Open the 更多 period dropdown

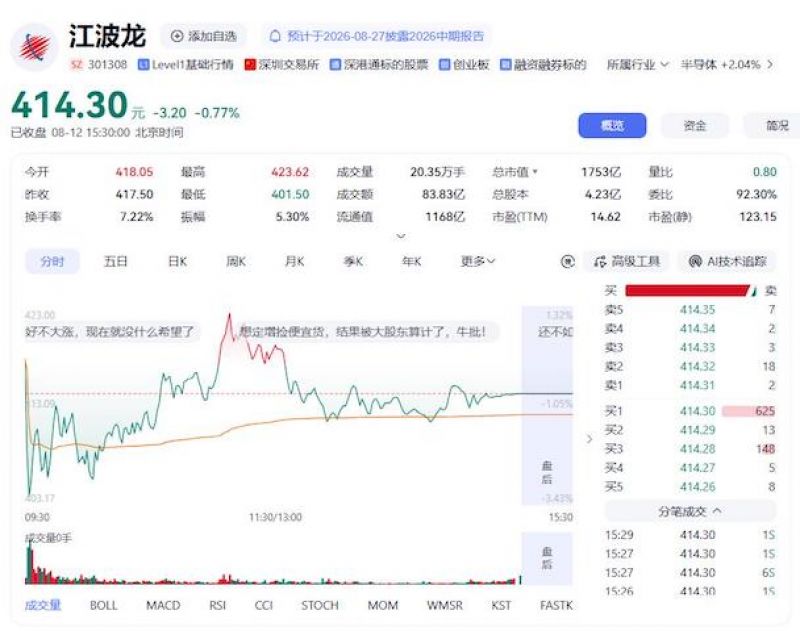[478, 262]
